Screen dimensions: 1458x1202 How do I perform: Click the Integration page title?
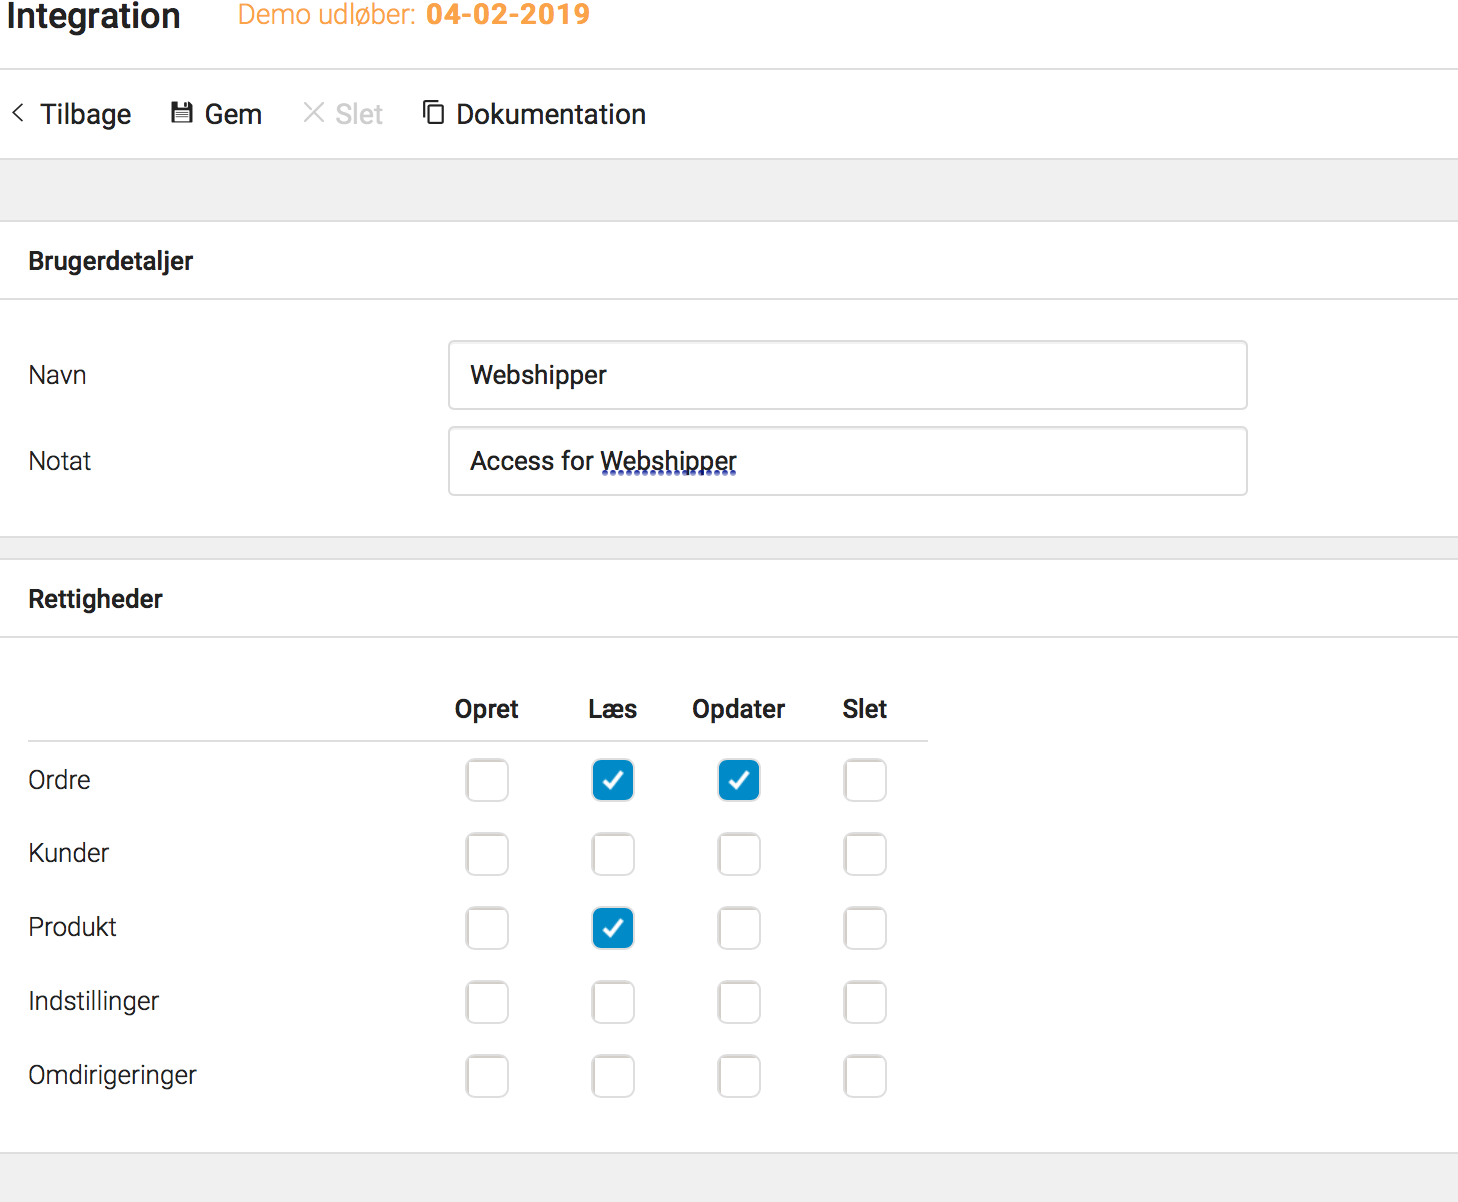tap(94, 16)
